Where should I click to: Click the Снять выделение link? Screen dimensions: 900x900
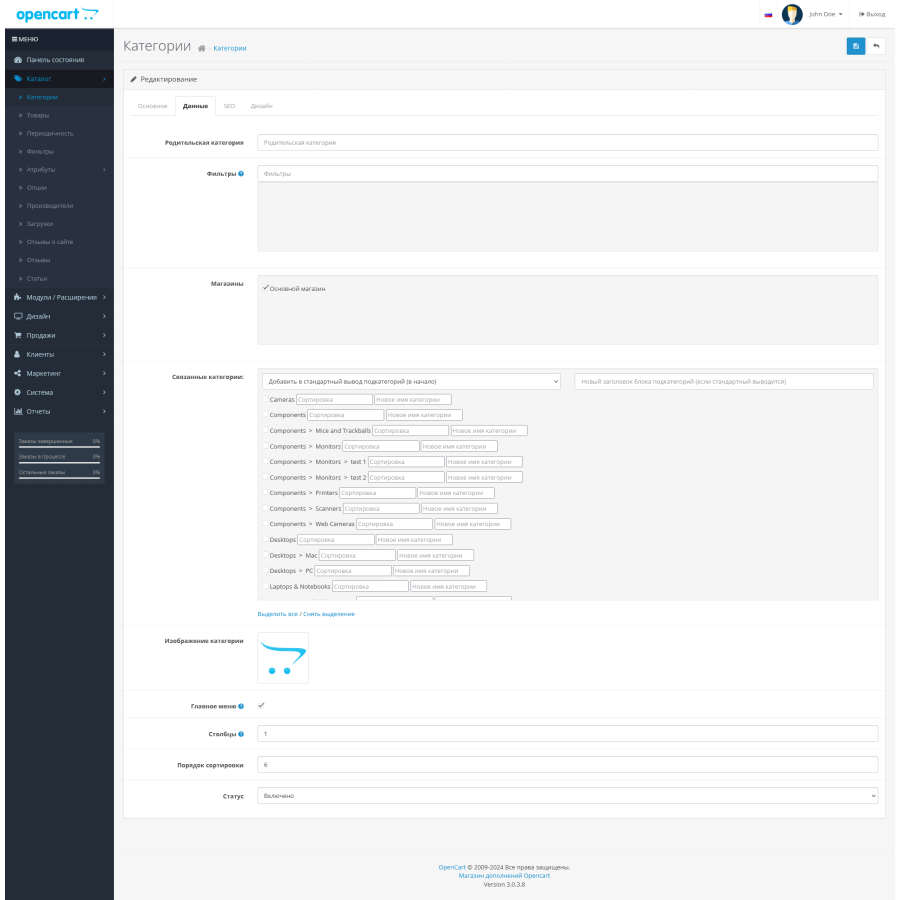point(329,614)
